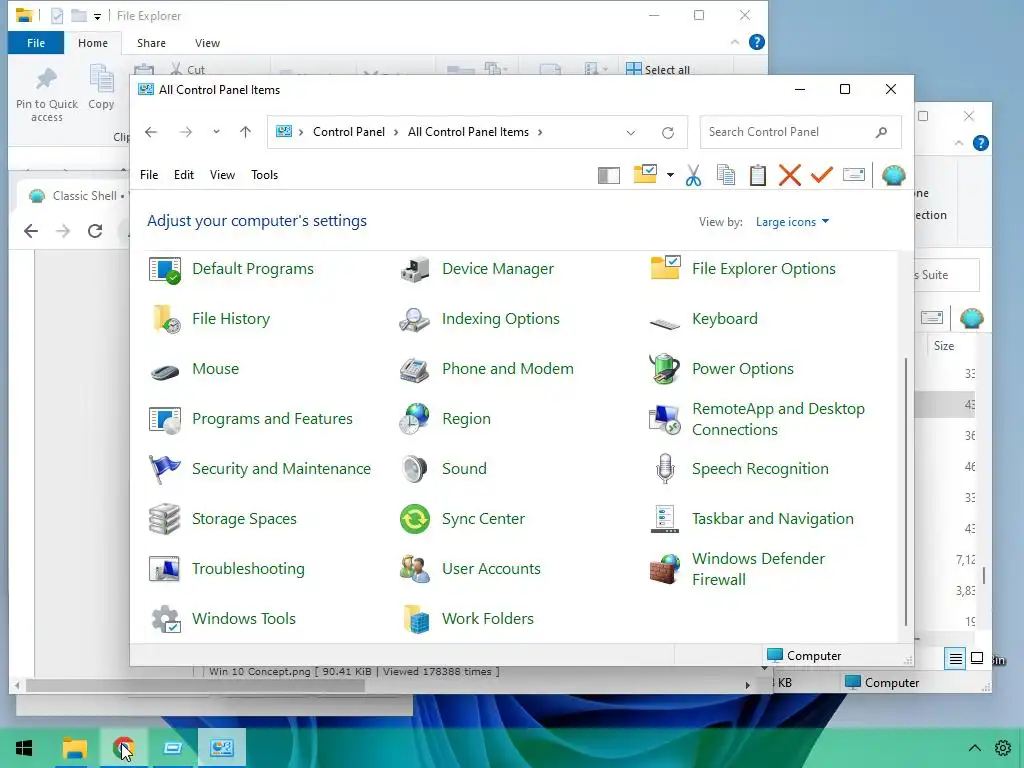Open Device Manager item

(x=477, y=269)
